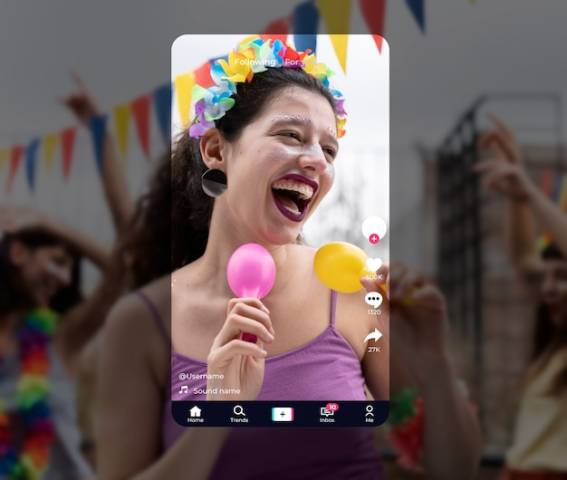The height and width of the screenshot is (480, 567).
Task: Click the pink follow plus badge
Action: tap(374, 239)
